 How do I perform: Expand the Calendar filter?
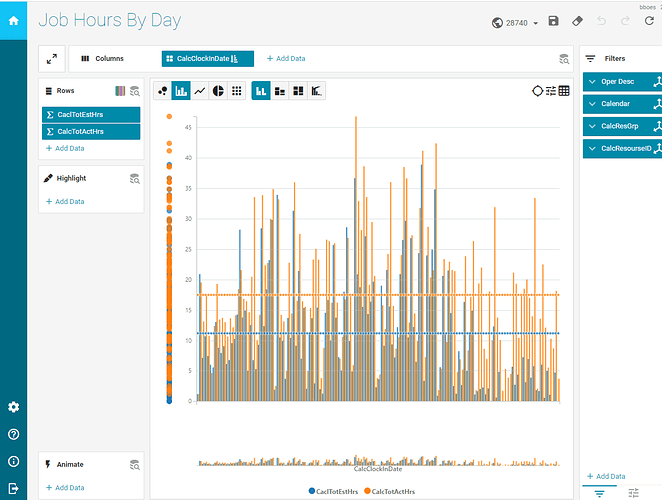coord(592,104)
